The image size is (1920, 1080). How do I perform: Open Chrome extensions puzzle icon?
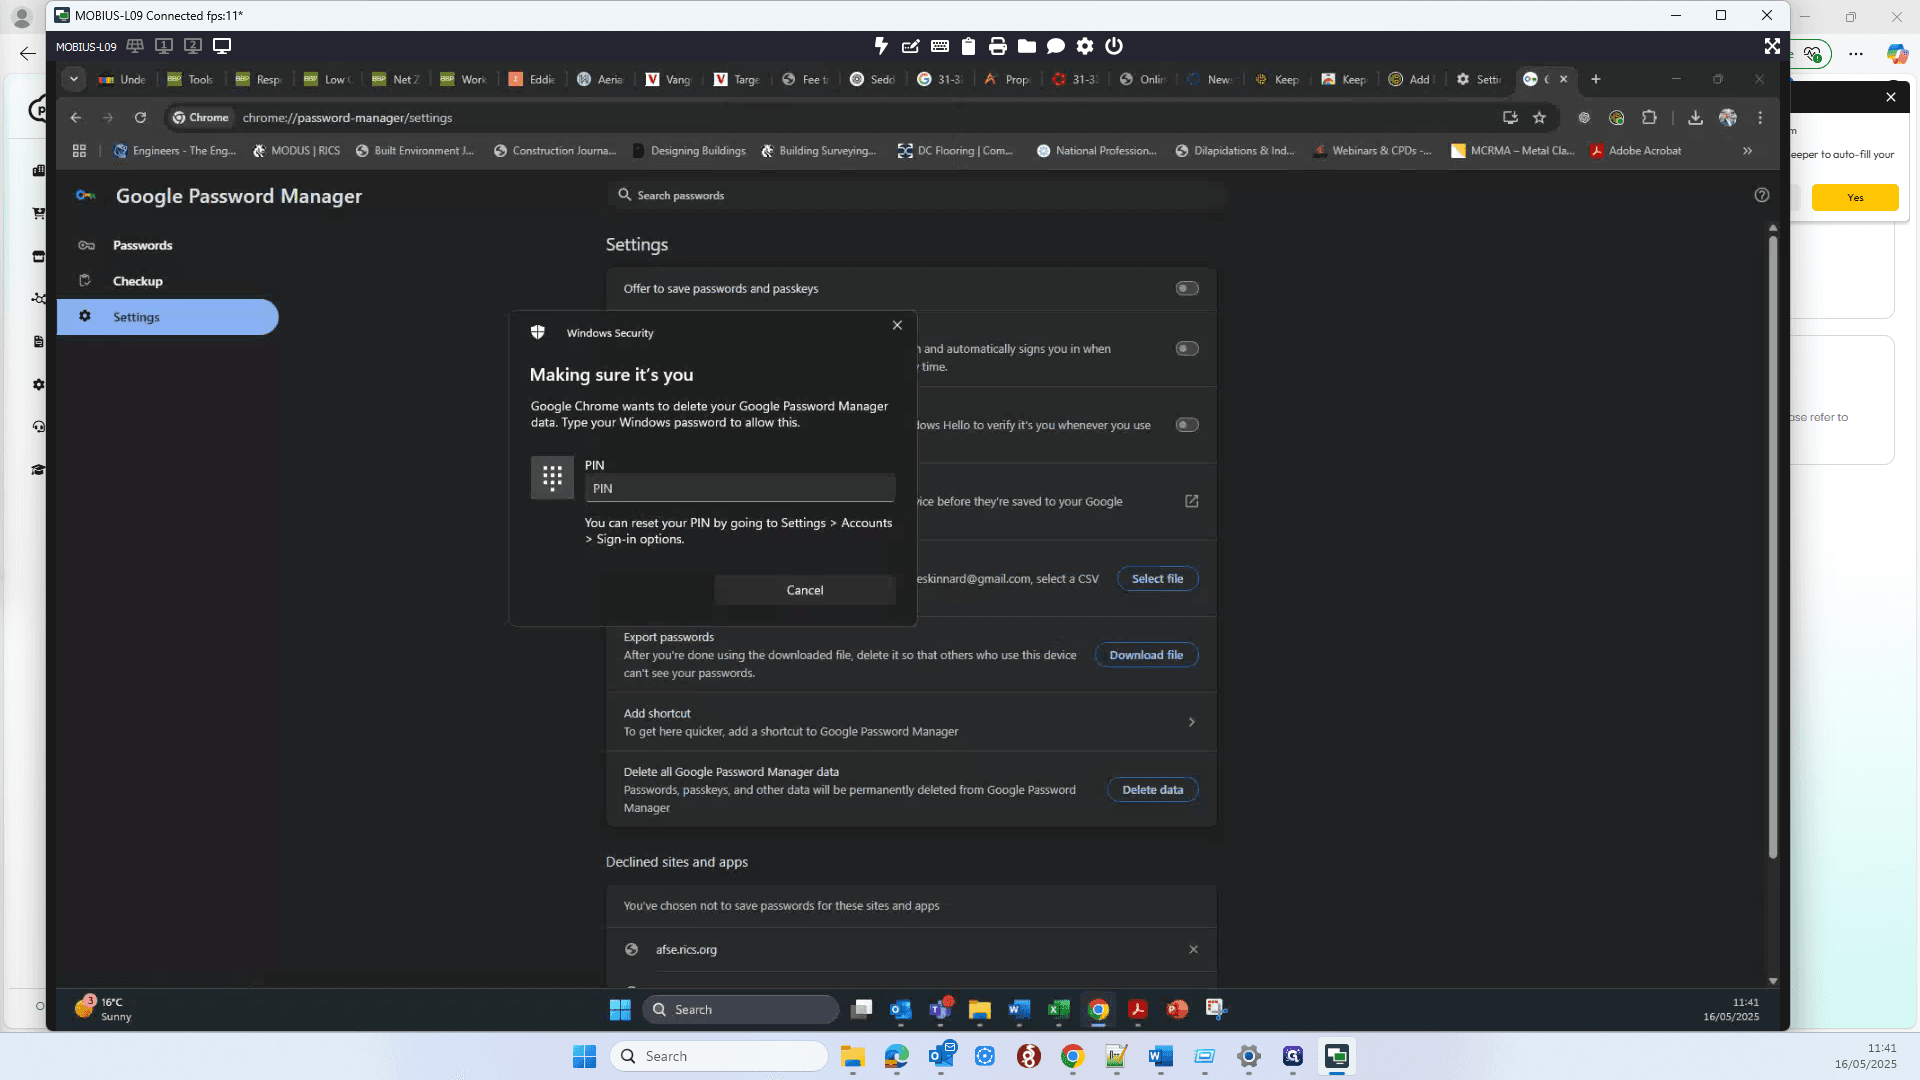[1650, 118]
